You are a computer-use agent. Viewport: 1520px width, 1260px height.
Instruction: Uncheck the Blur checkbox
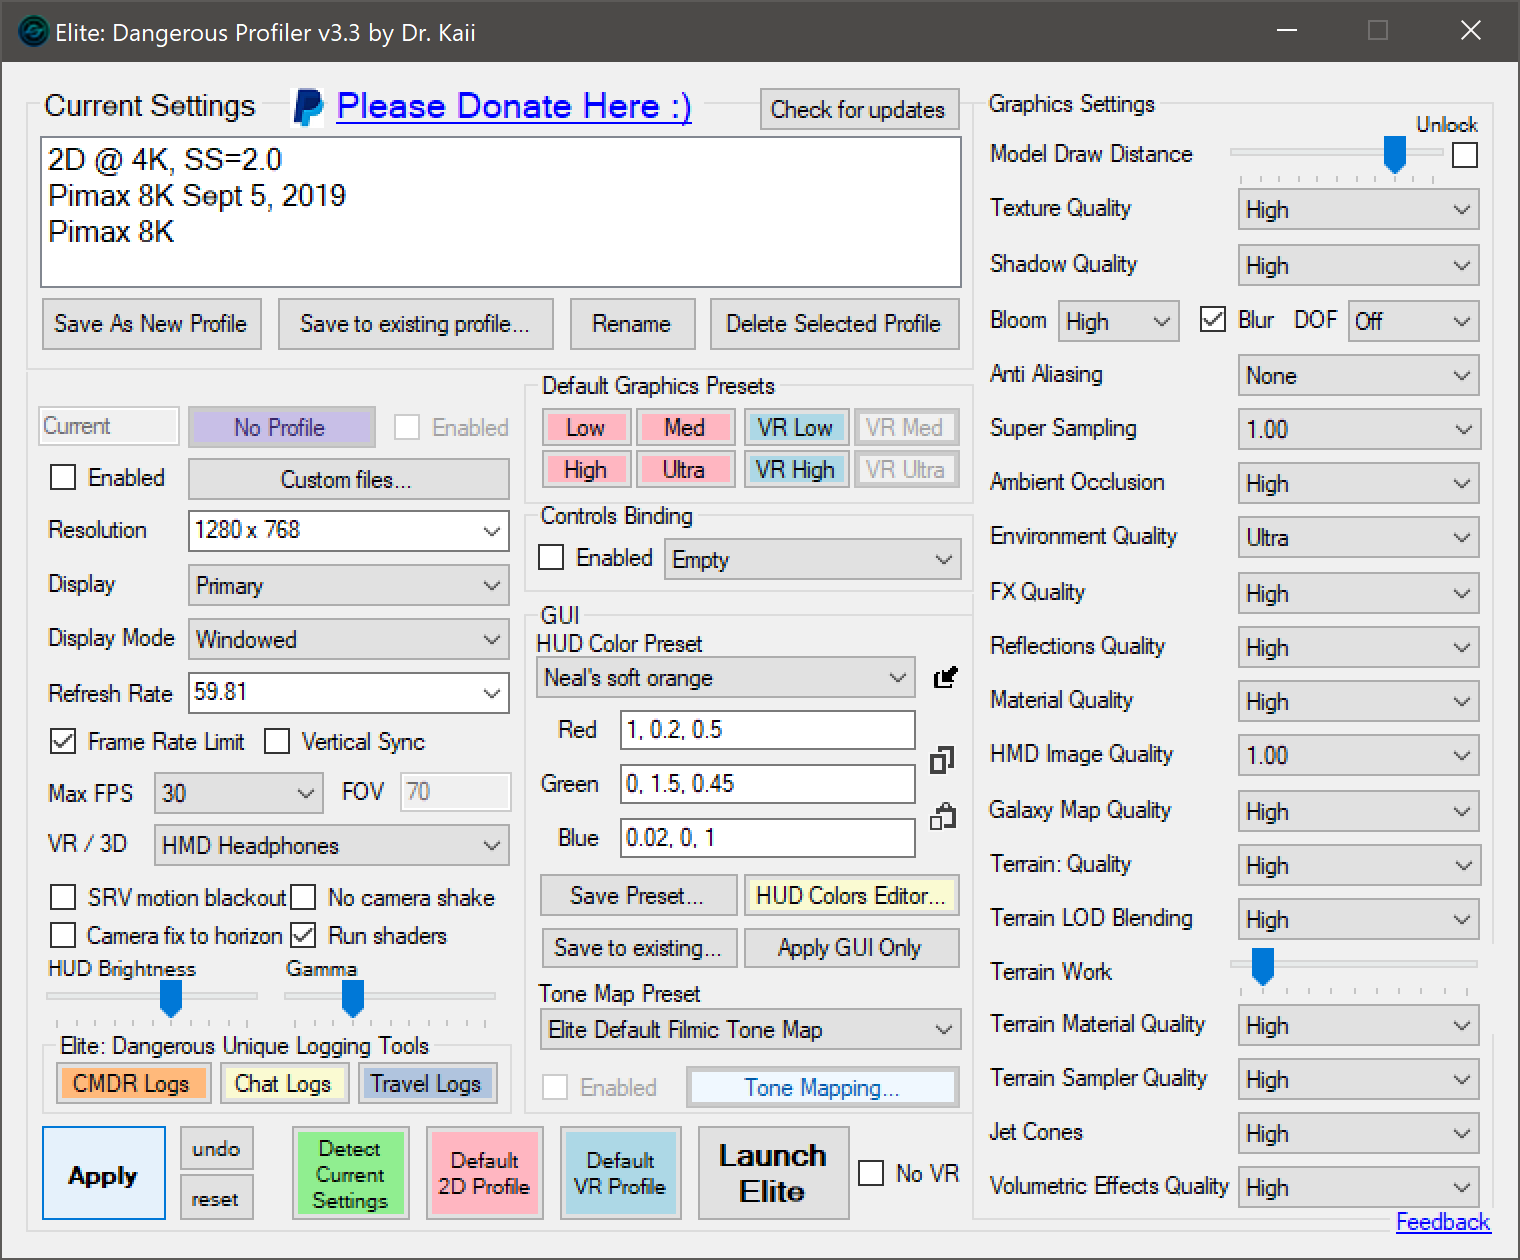click(1213, 320)
